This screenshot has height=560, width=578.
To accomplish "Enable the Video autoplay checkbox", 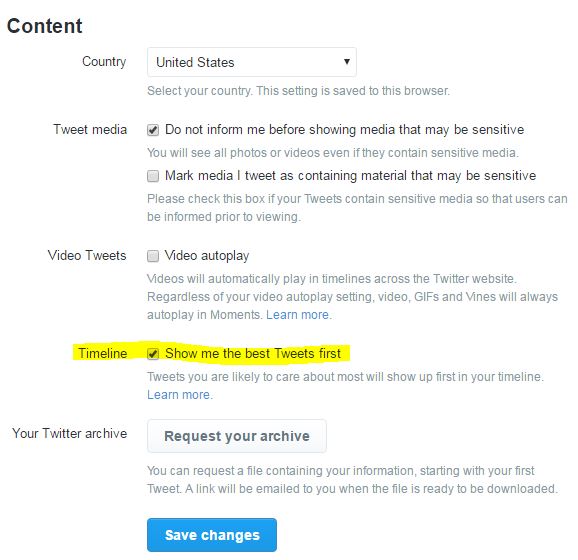I will (153, 256).
